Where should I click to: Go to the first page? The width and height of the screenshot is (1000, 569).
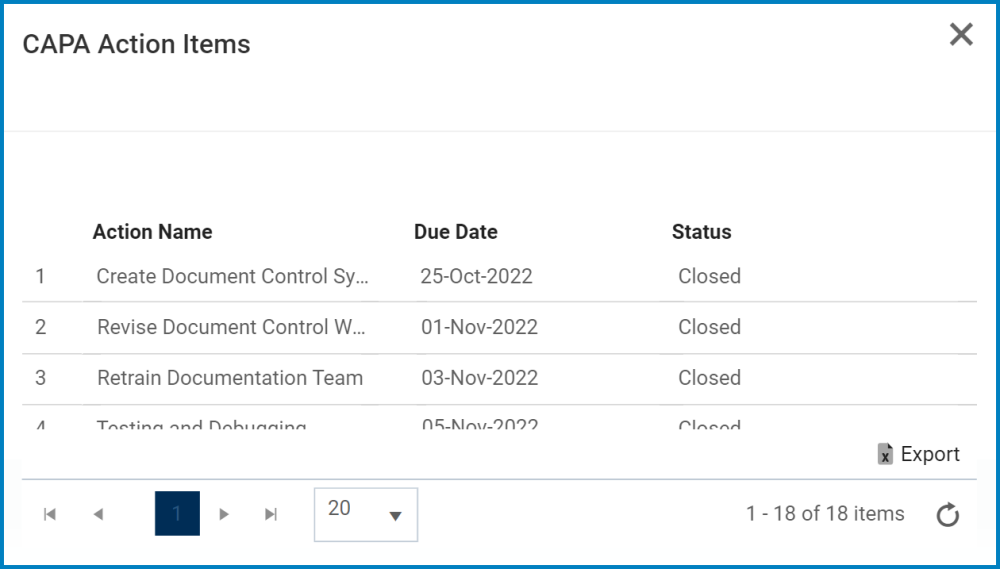(50, 514)
